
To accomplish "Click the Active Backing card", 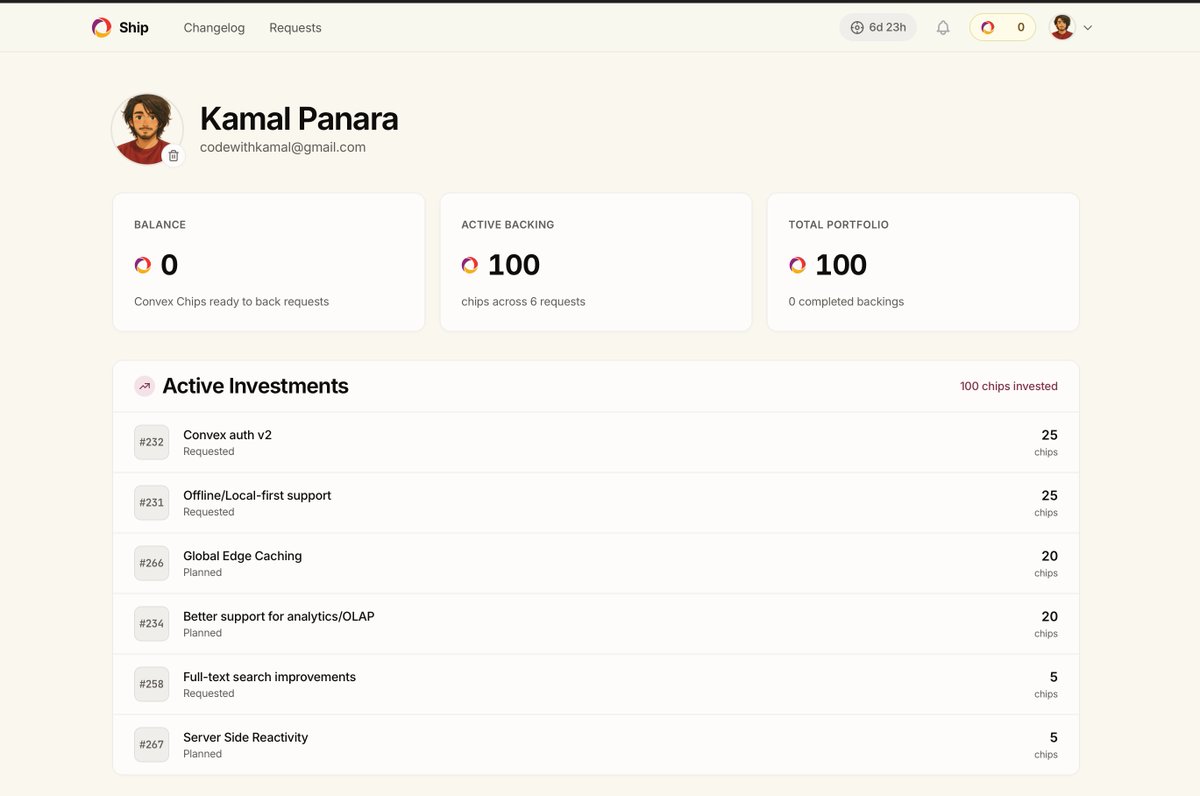I will 596,262.
